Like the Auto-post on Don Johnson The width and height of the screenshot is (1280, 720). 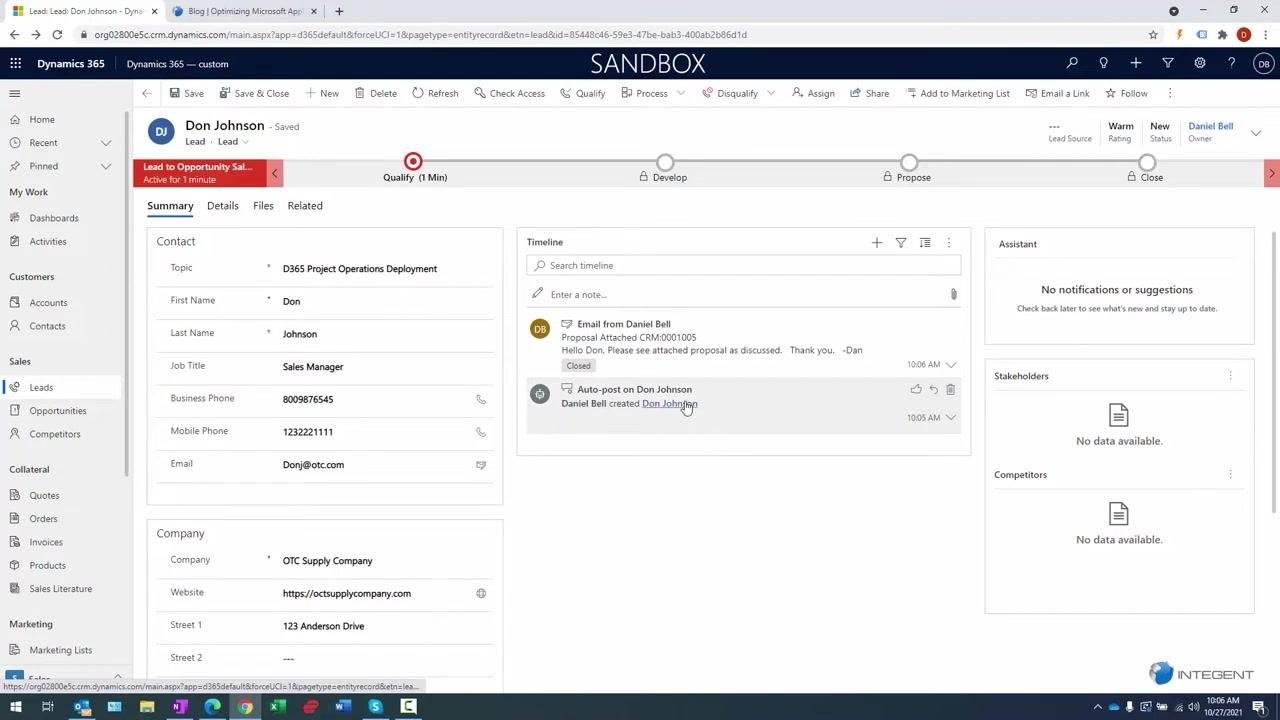pos(916,389)
